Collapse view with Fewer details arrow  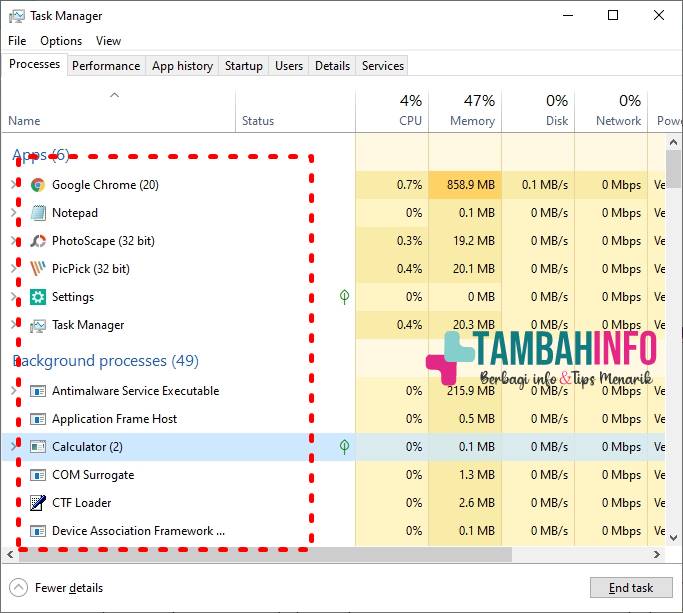coord(18,588)
